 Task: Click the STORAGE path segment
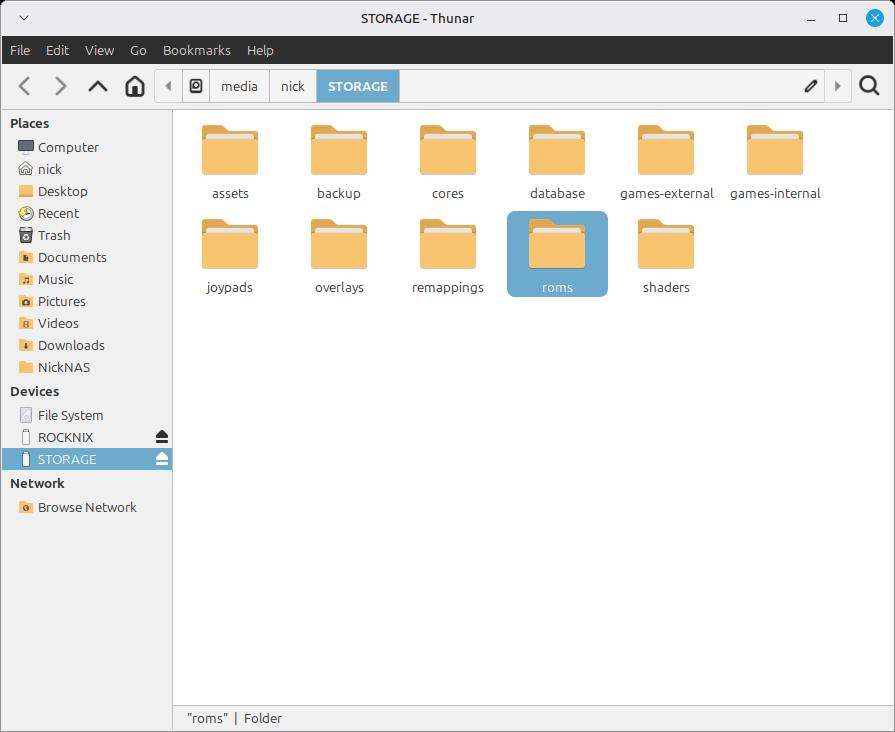358,86
